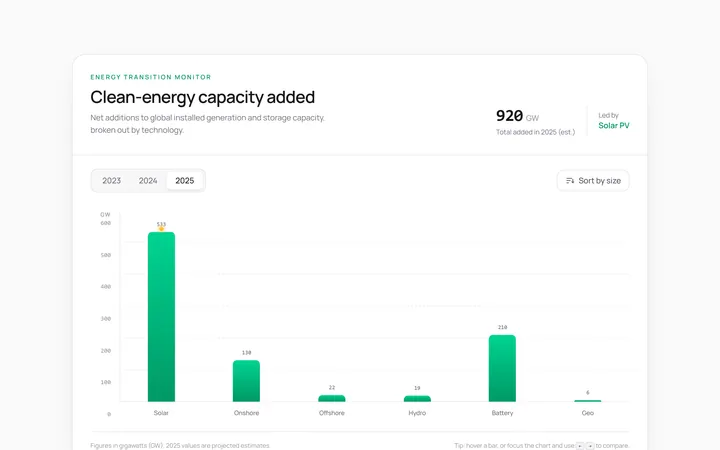Click the sort icon in Sort by size
The image size is (720, 450).
coord(570,181)
